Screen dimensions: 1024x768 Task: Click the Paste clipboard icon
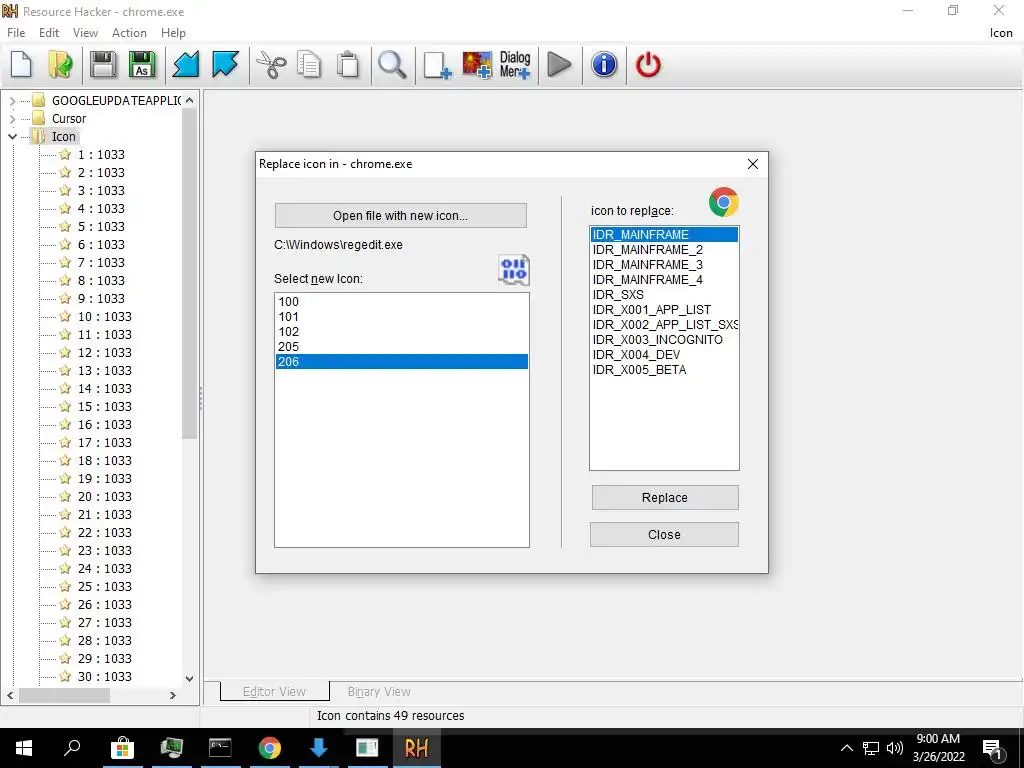point(349,65)
